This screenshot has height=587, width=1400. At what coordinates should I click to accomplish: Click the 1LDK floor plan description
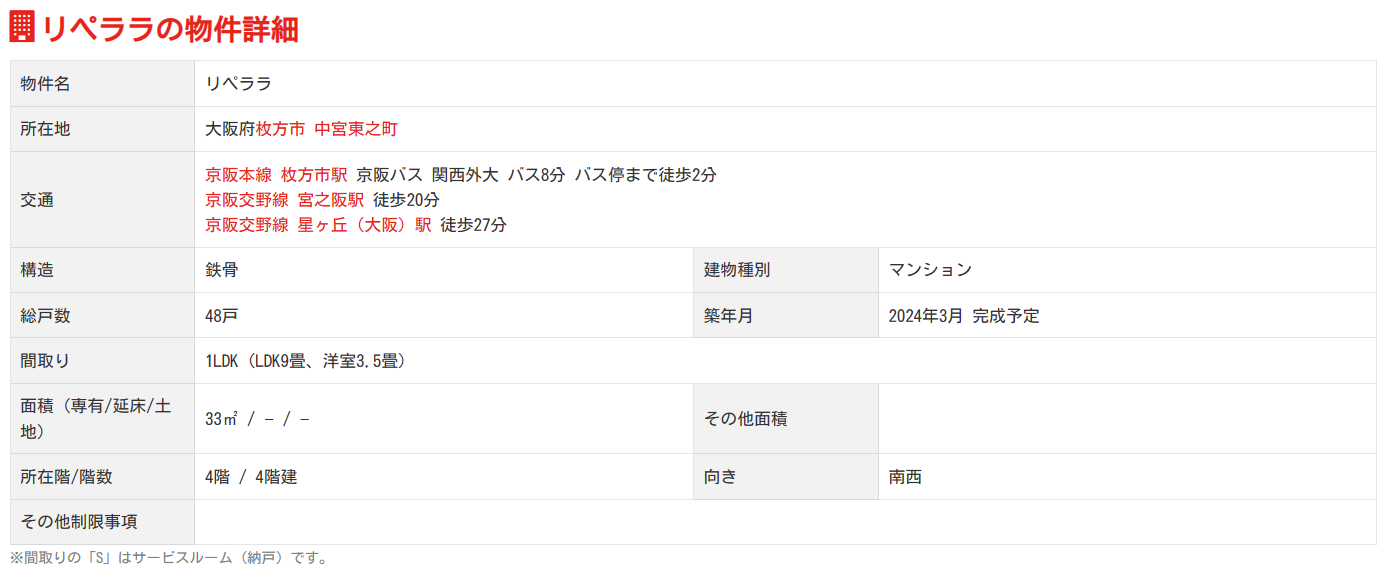(305, 361)
